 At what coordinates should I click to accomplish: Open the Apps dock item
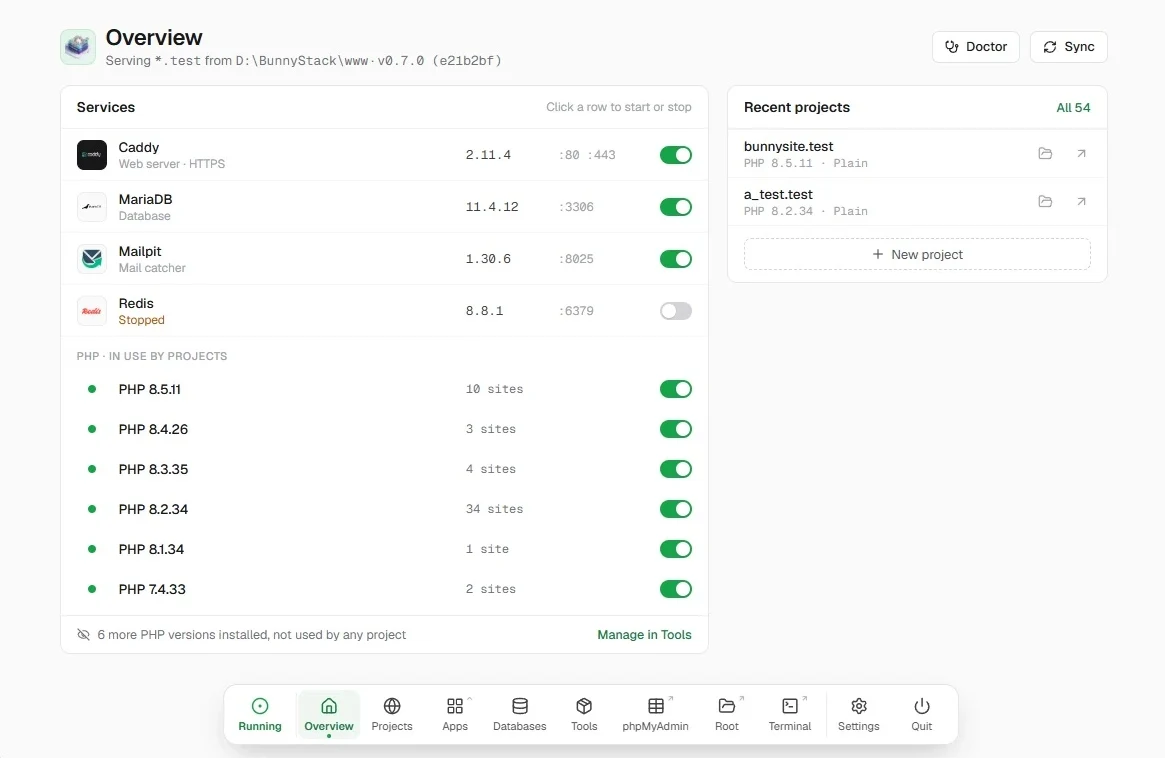click(455, 714)
